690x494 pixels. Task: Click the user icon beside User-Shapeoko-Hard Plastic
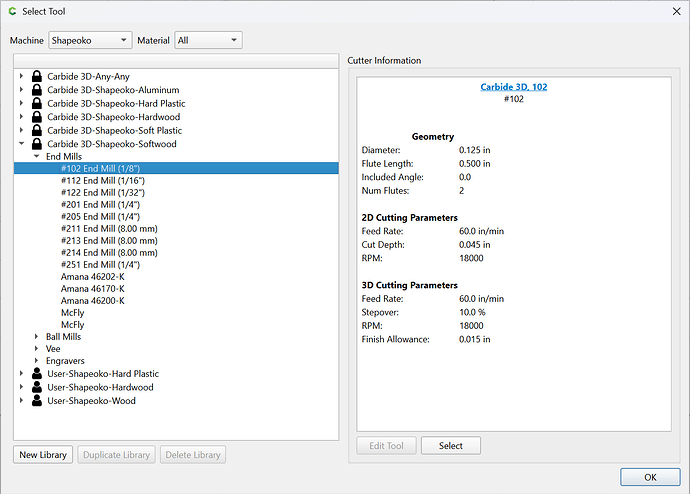(x=37, y=373)
